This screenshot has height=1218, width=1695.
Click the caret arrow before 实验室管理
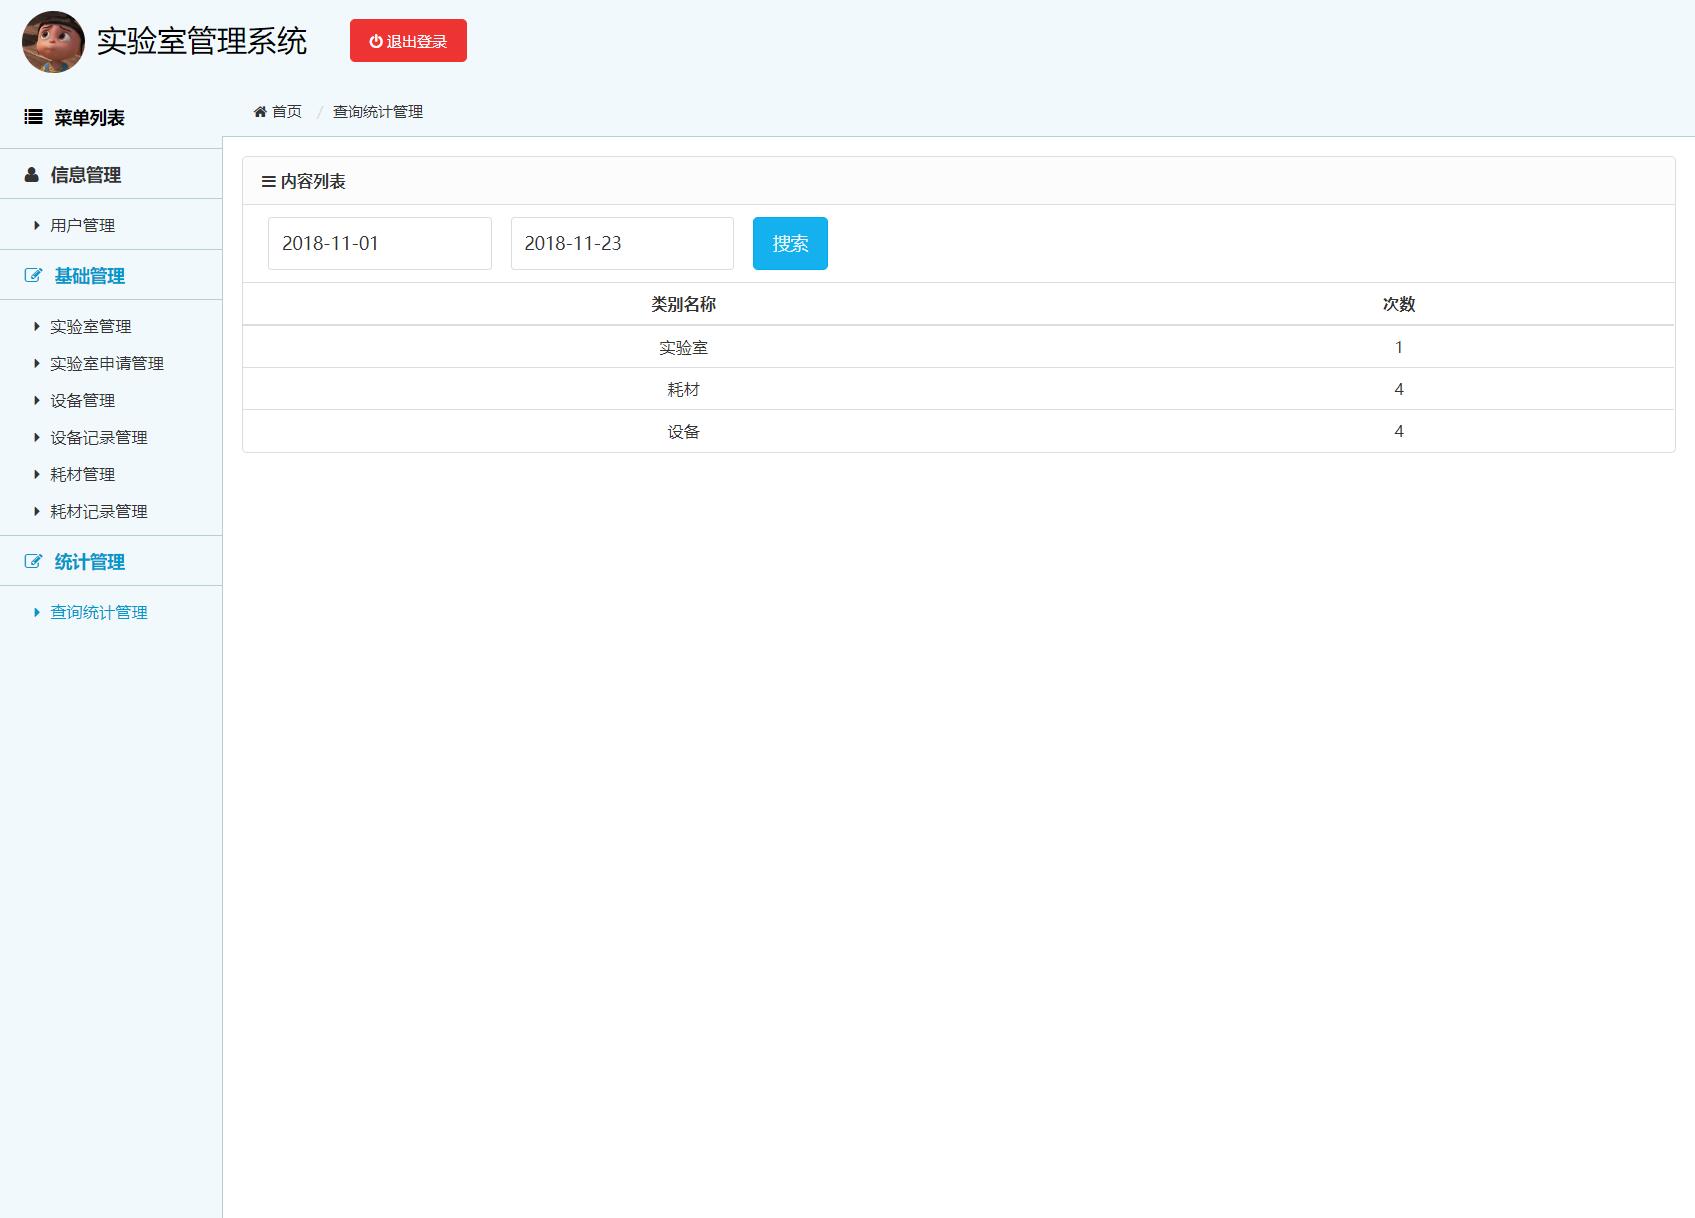pyautogui.click(x=37, y=326)
